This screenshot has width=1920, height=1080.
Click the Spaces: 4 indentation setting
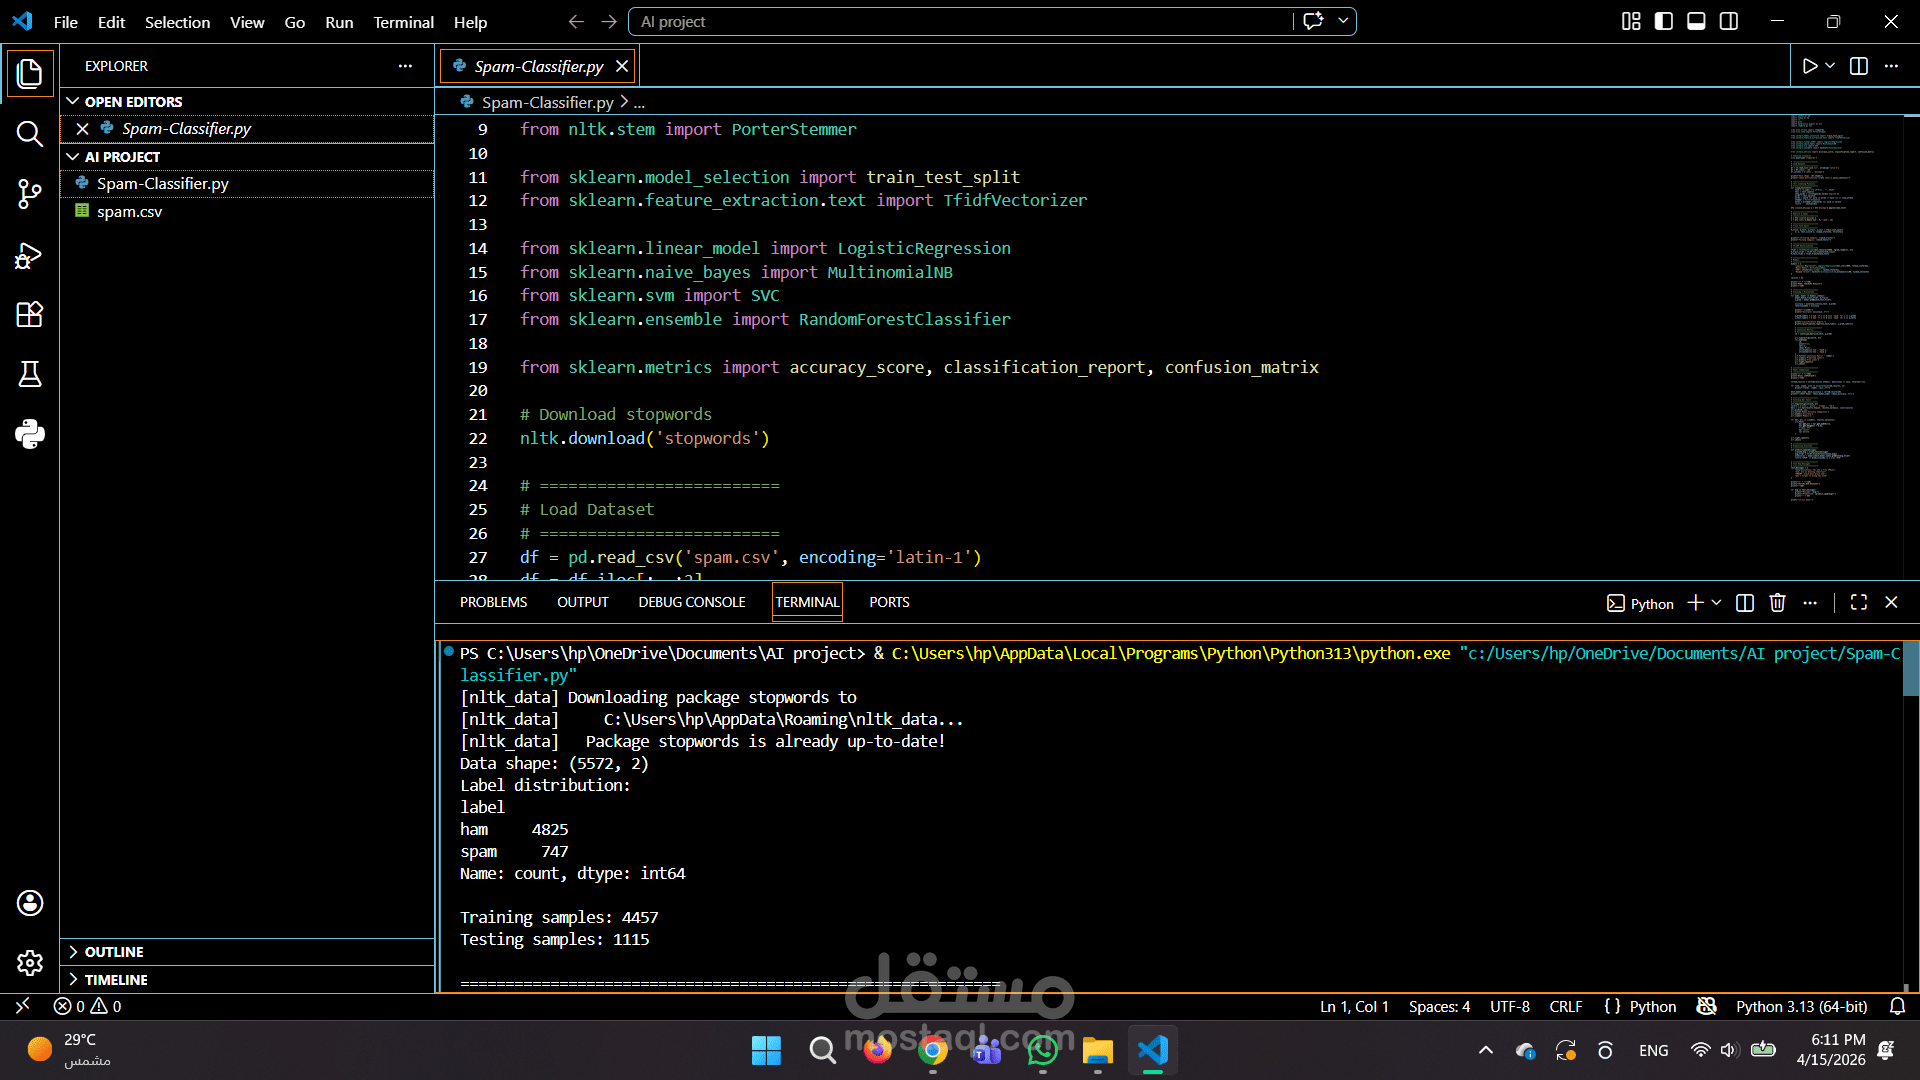1438,1007
